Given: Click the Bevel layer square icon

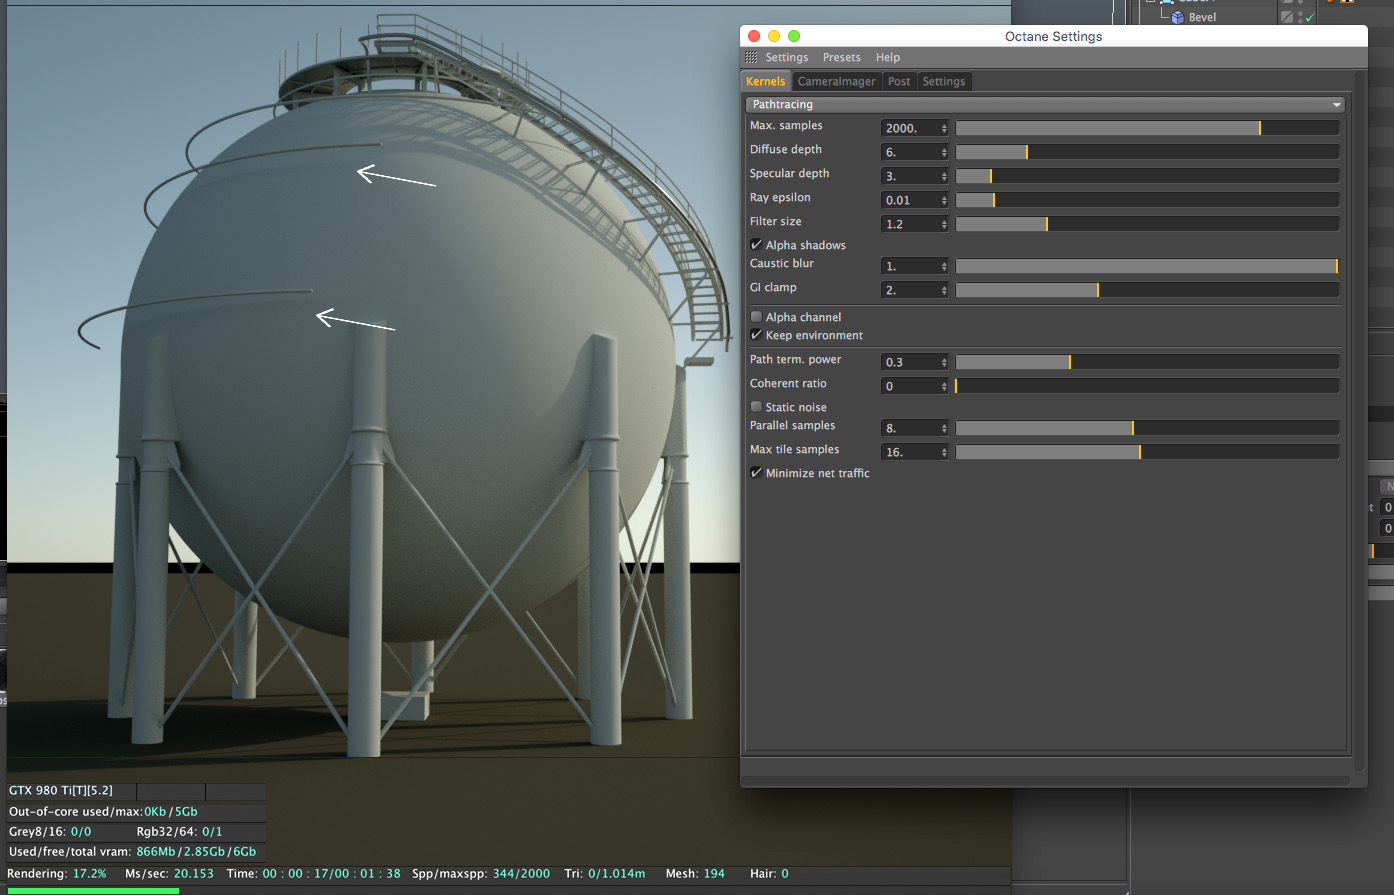Looking at the screenshot, I should 1287,17.
